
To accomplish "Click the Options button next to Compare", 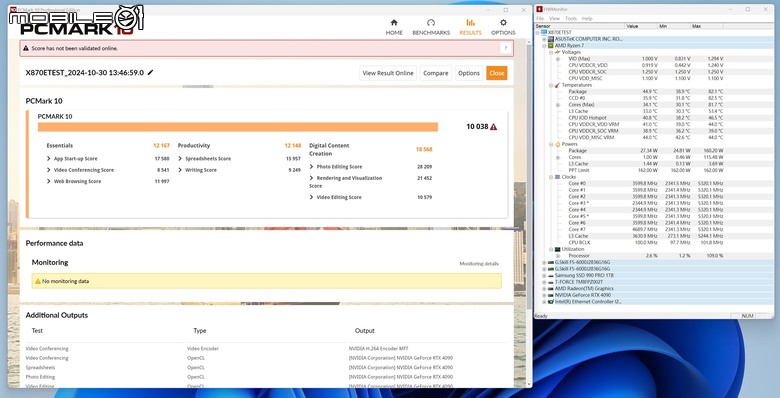I will (469, 73).
